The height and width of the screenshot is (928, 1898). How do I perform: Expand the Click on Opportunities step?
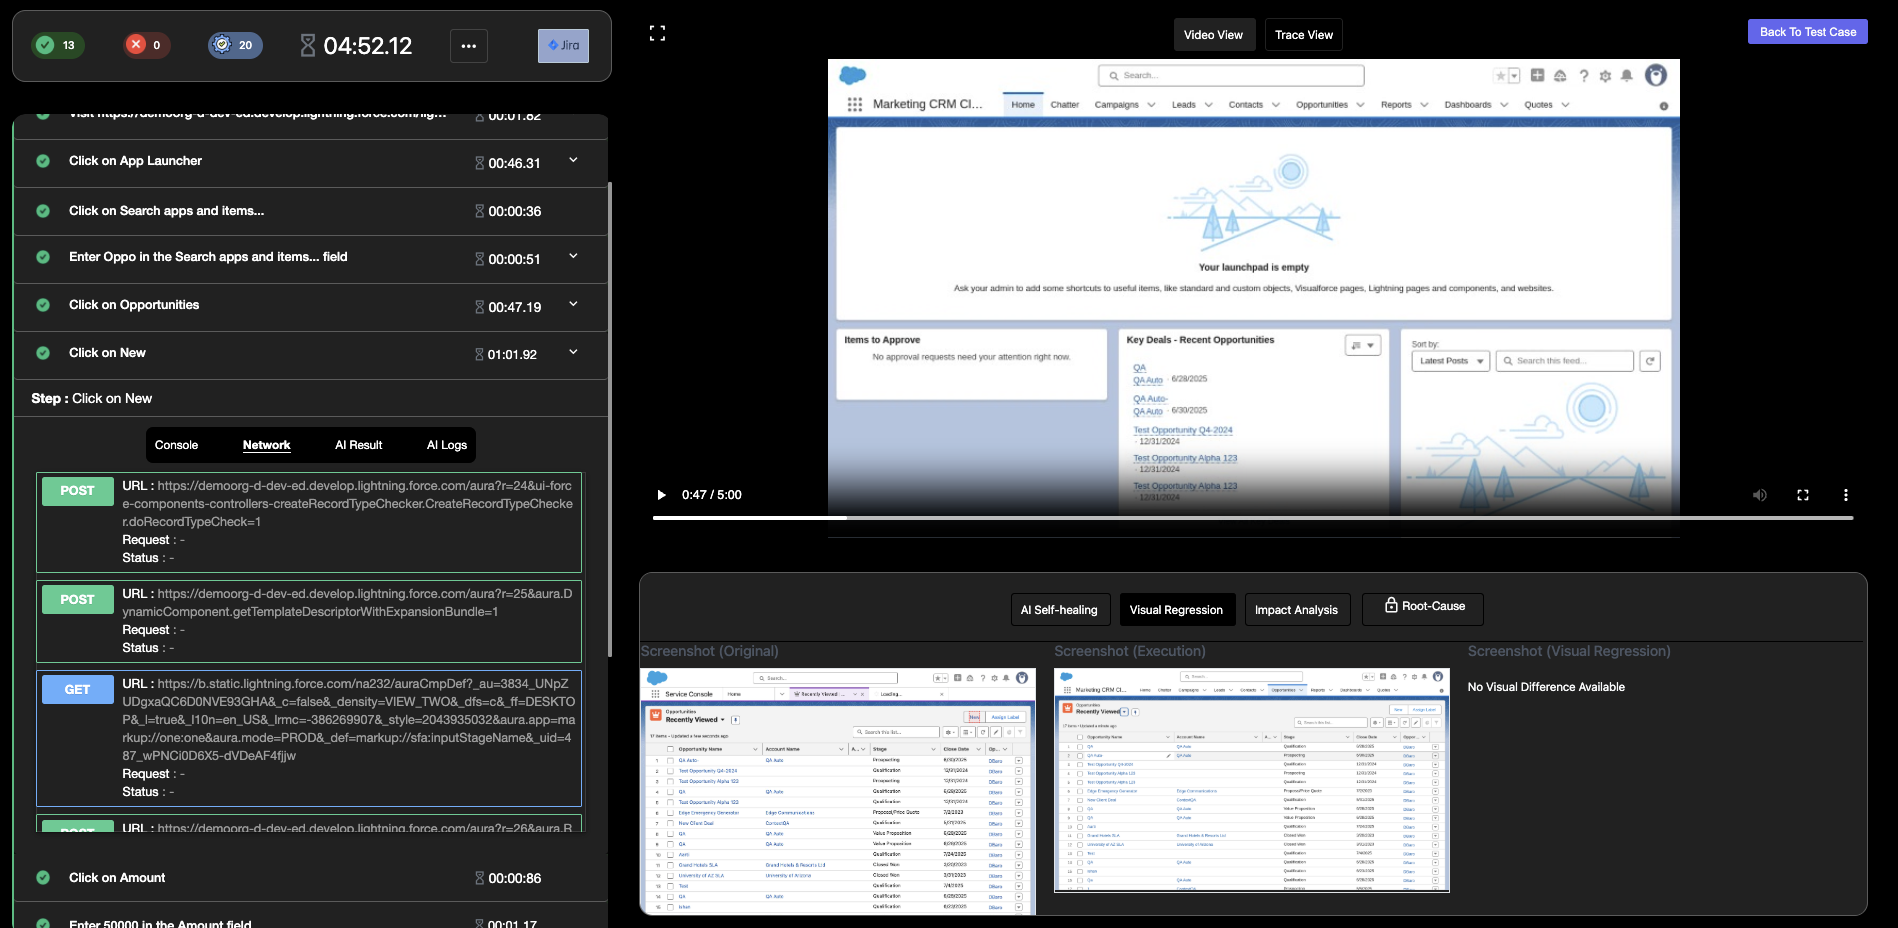[x=573, y=304]
